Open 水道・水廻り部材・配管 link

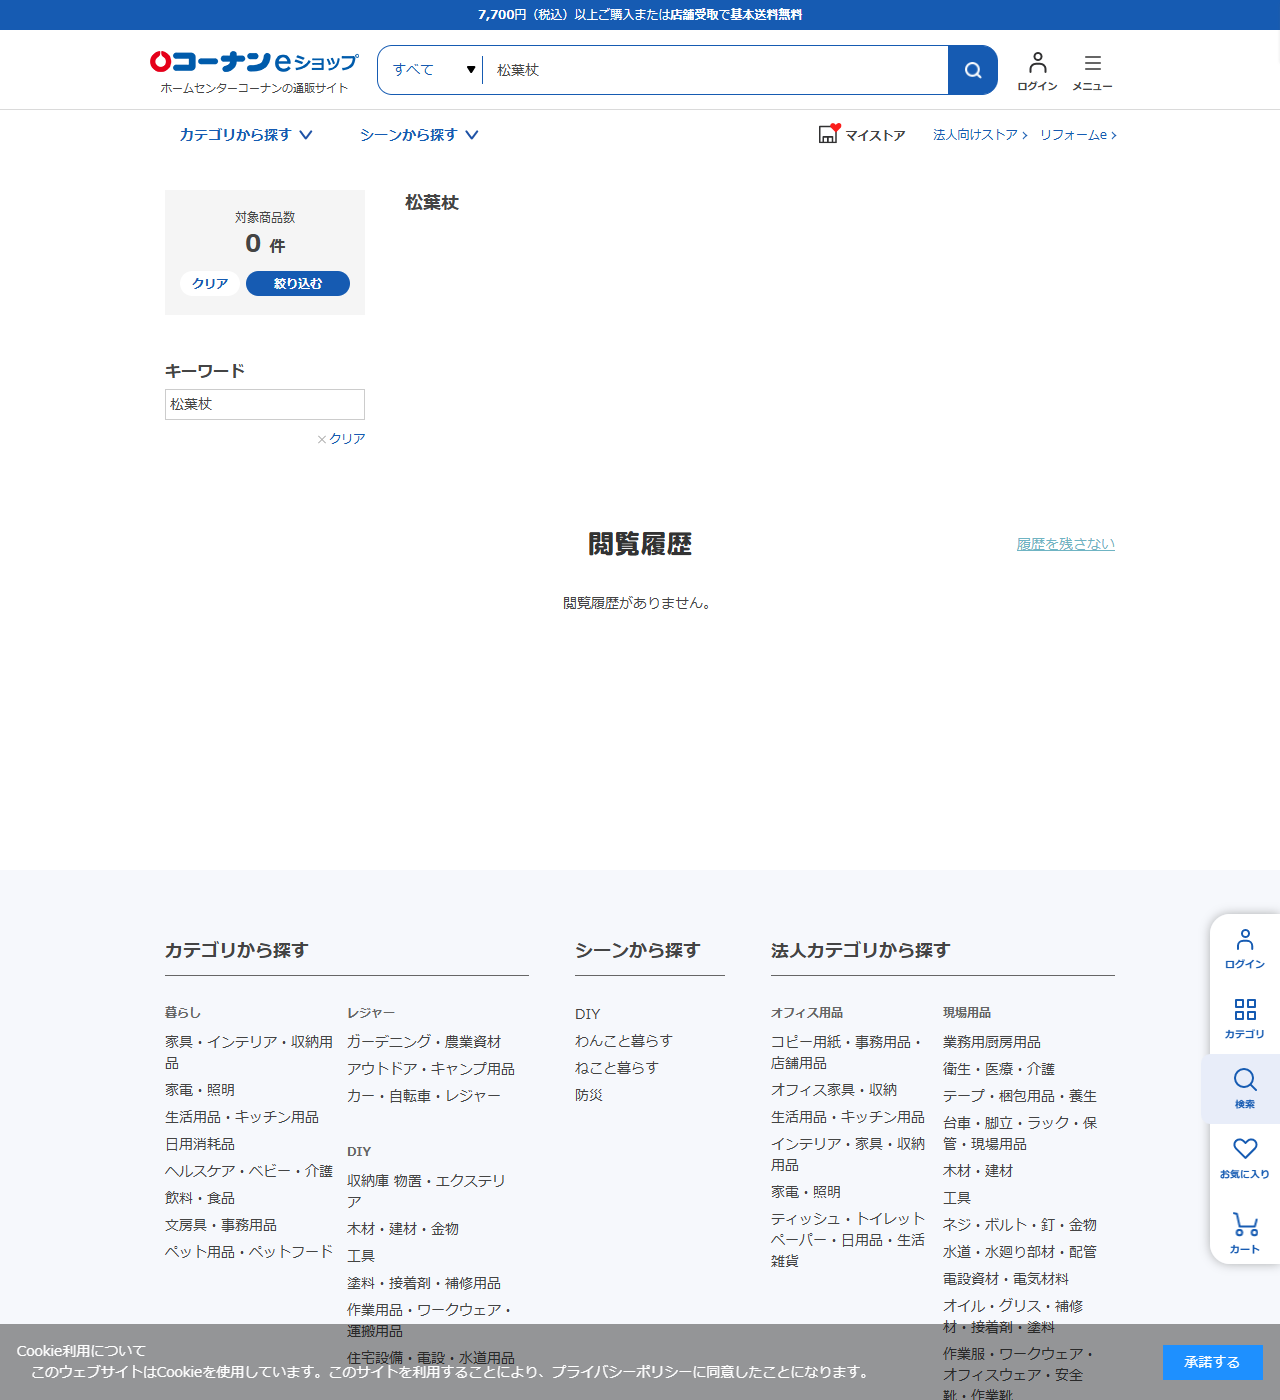1020,1252
